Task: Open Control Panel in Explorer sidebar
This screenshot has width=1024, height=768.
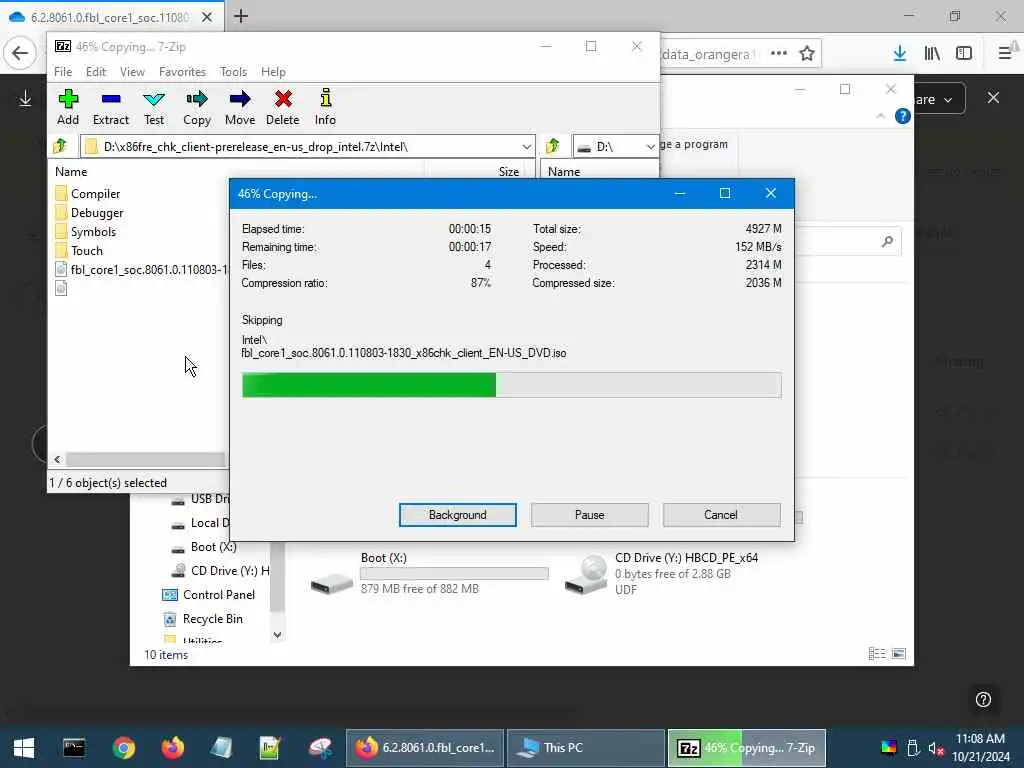Action: click(x=208, y=594)
